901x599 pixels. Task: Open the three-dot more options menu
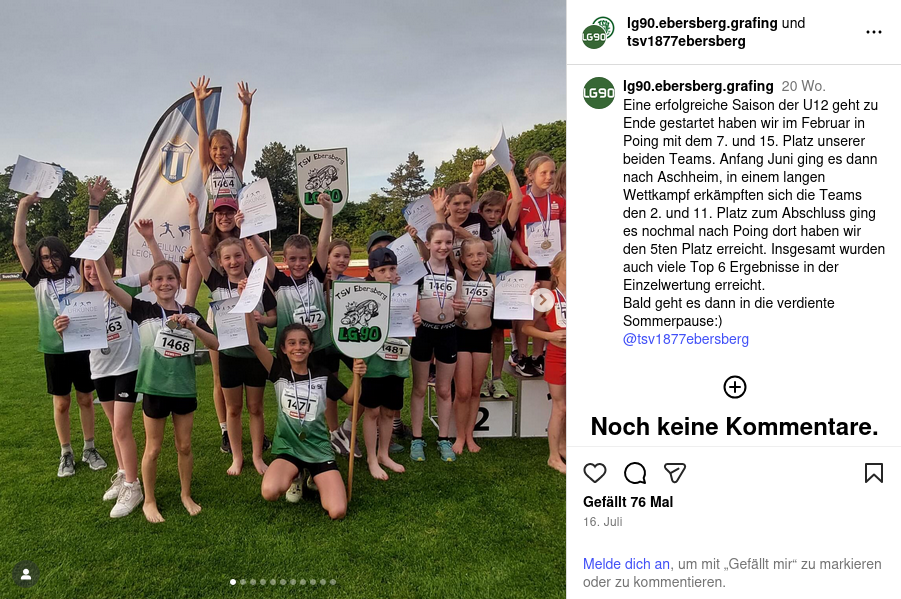click(x=873, y=32)
